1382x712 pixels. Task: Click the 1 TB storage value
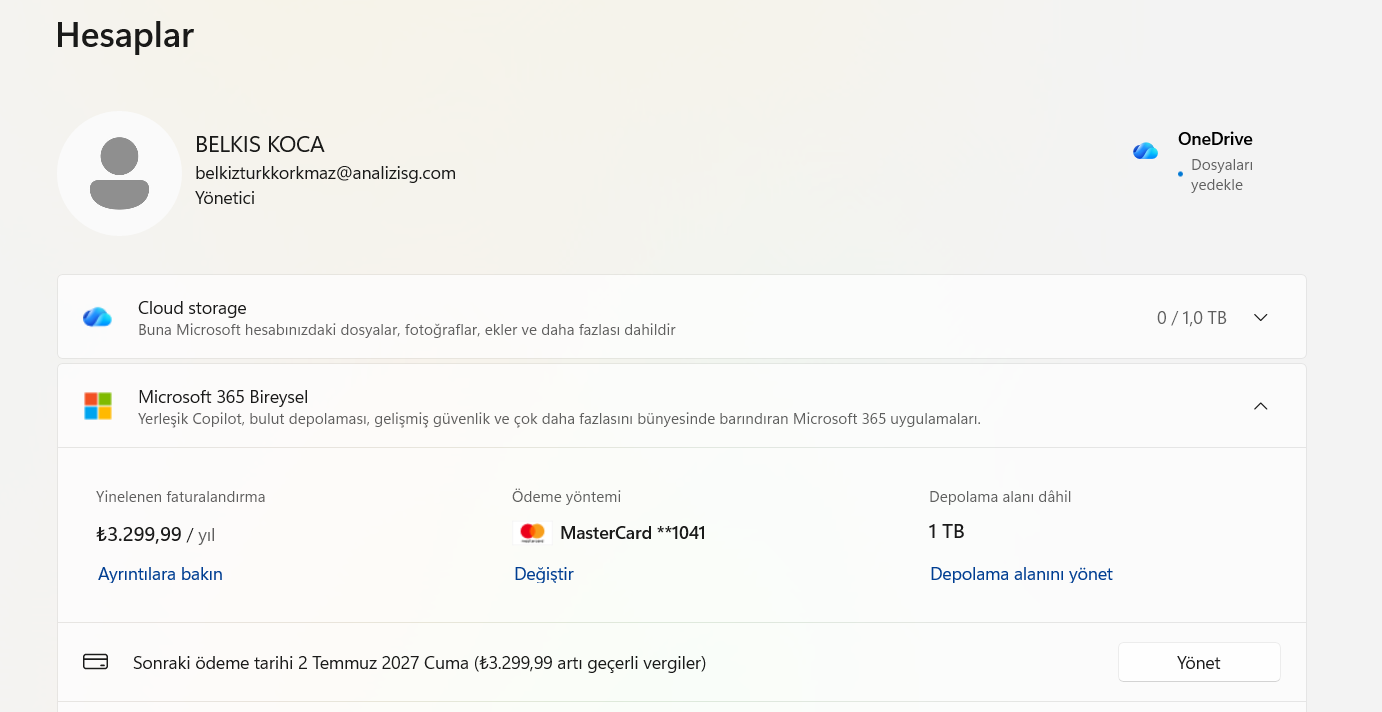click(947, 532)
